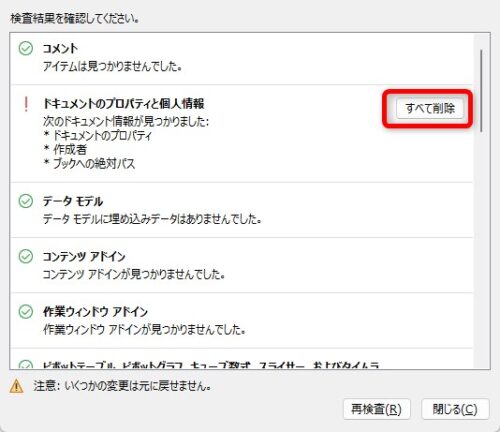
Task: Click the line 次のドキュメント情報が見つかりました:
Action: pyautogui.click(x=126, y=121)
